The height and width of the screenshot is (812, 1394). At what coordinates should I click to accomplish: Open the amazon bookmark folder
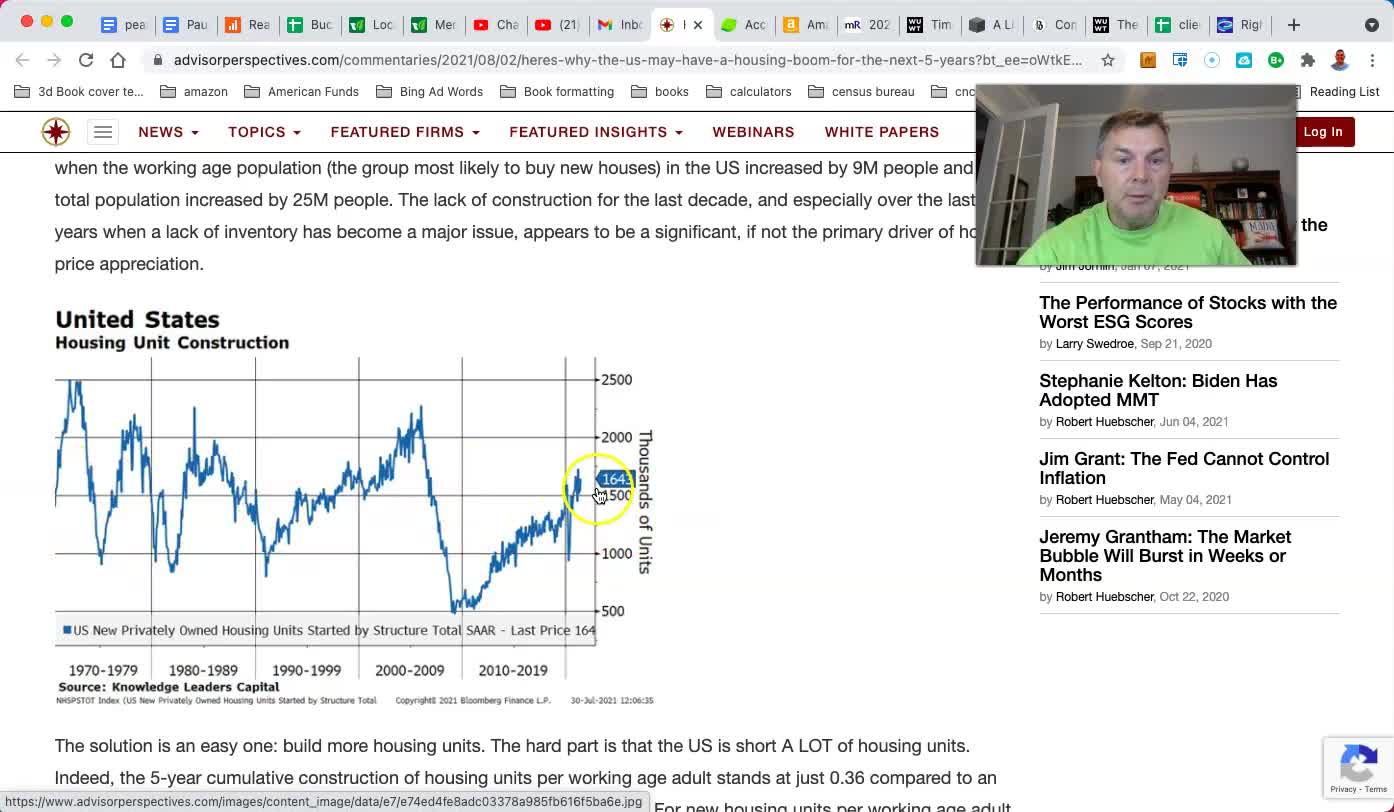point(194,92)
